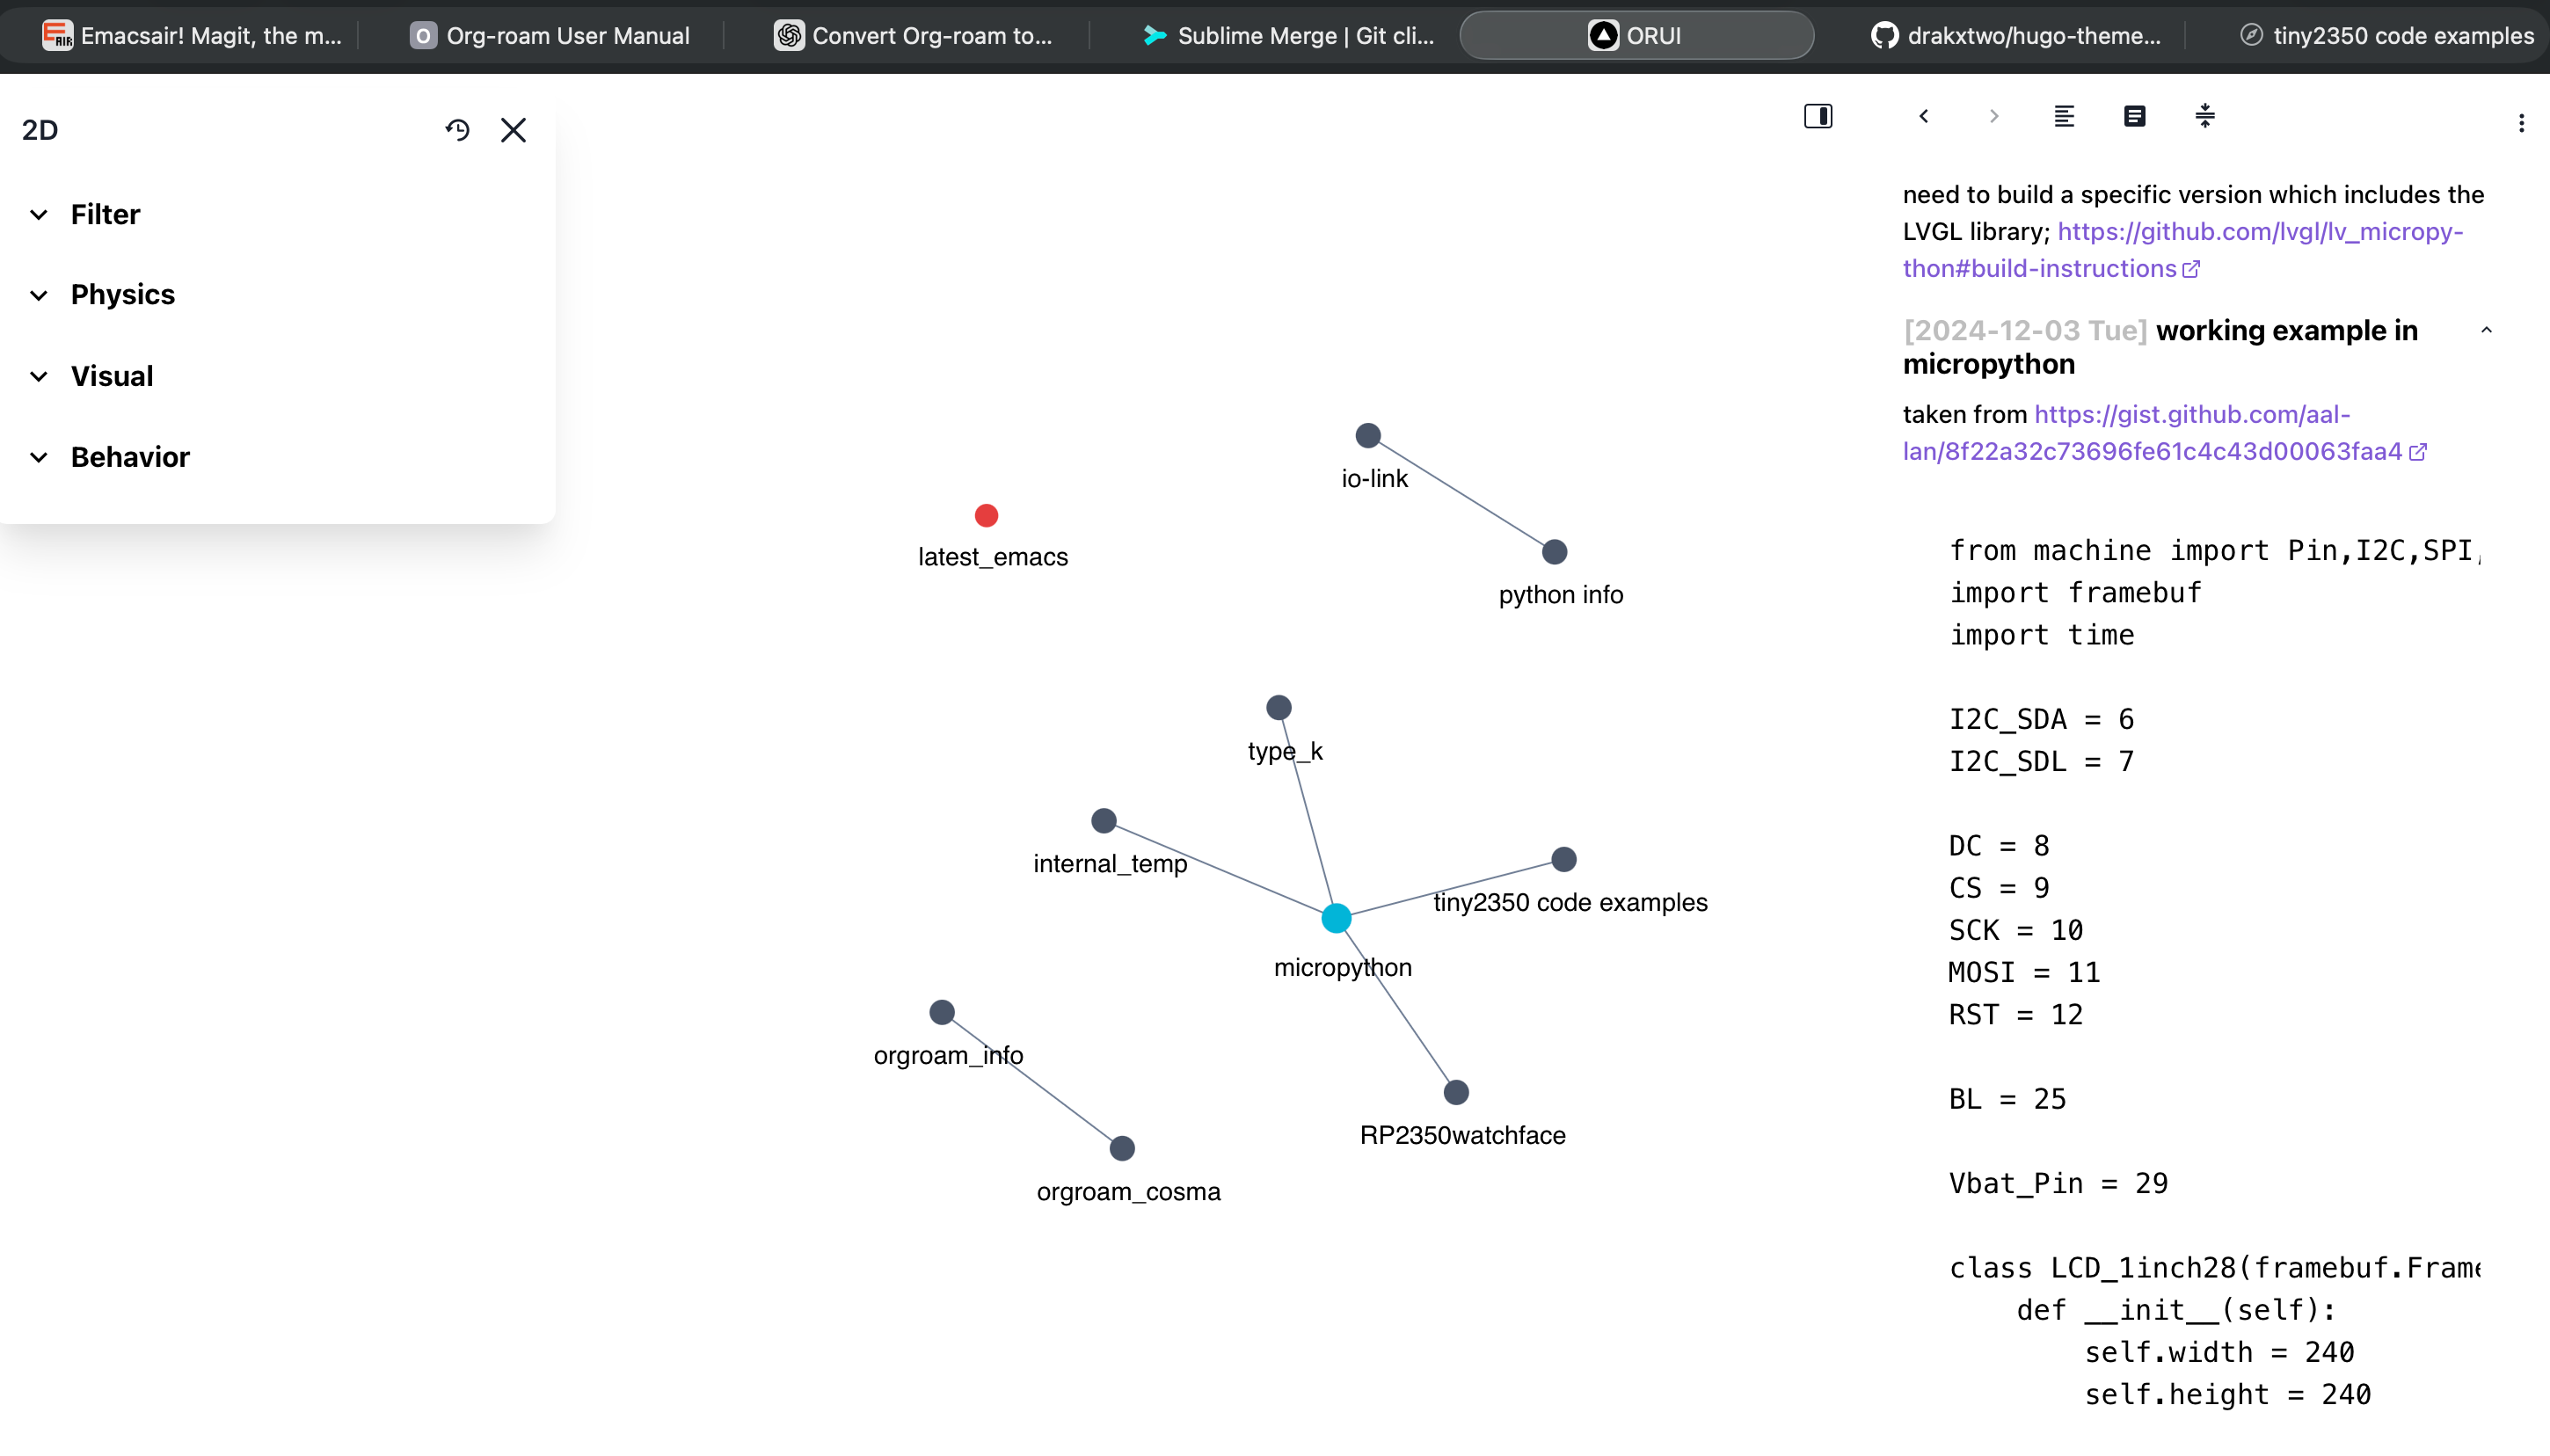Click the collapse all headings icon
Image resolution: width=2550 pixels, height=1456 pixels.
[x=2205, y=116]
